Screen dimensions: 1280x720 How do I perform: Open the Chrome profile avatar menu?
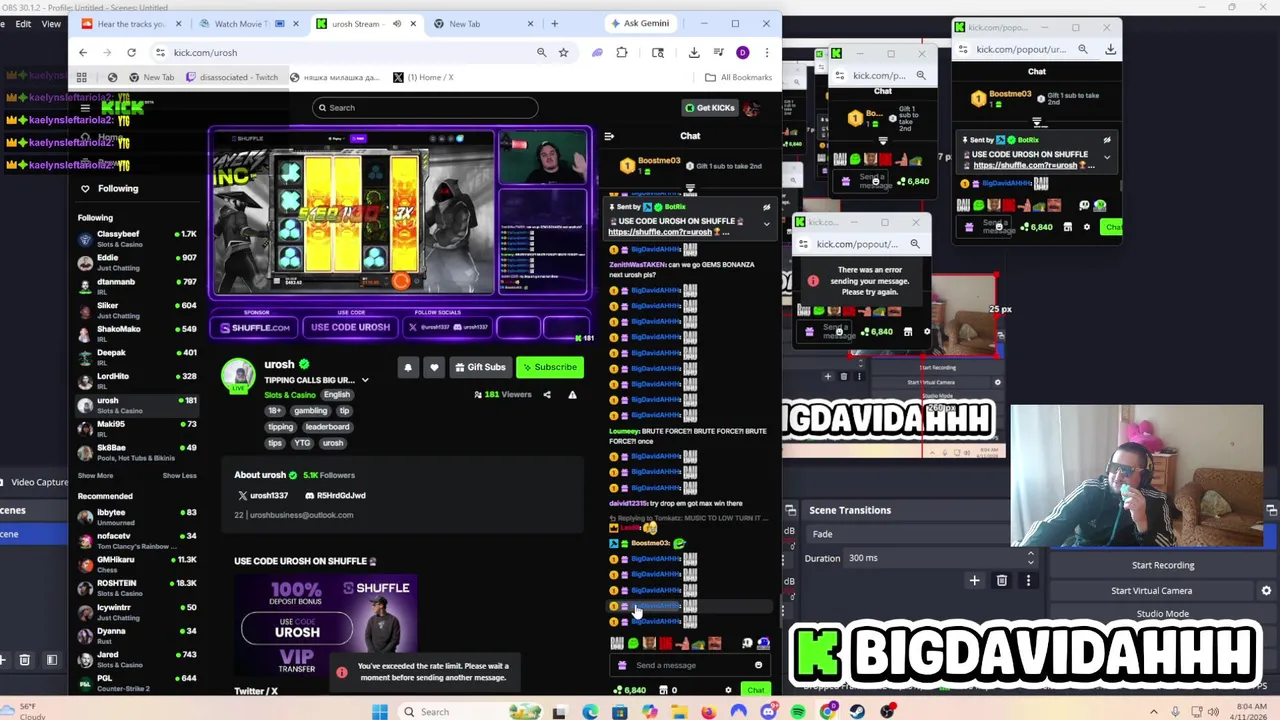(742, 52)
